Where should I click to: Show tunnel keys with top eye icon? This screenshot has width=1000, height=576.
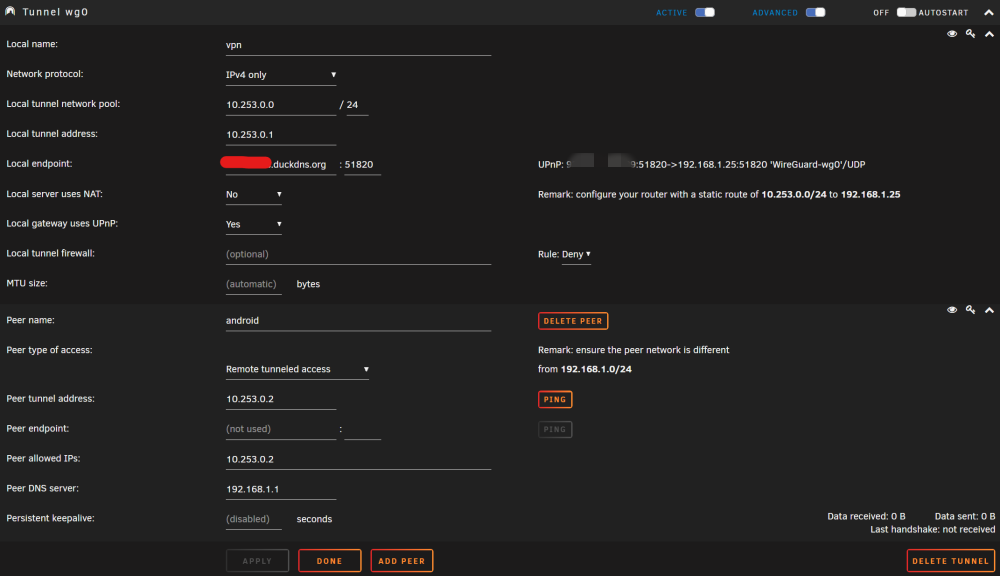point(952,34)
